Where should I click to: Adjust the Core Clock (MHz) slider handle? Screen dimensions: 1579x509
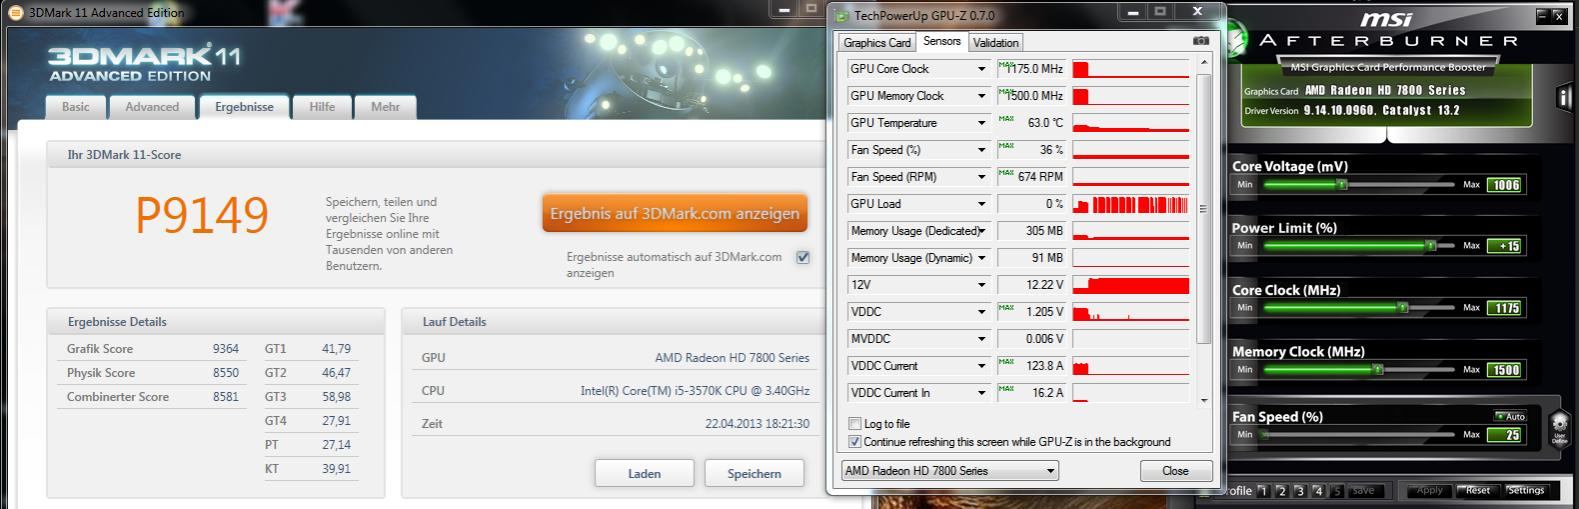coord(1402,308)
